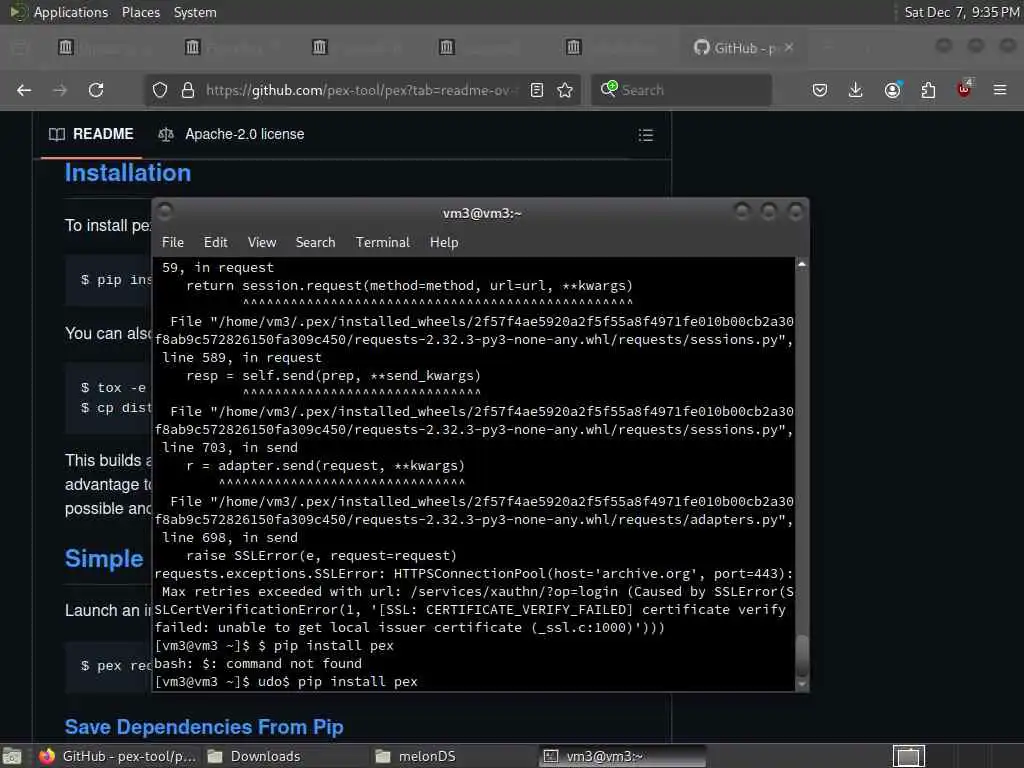Image resolution: width=1024 pixels, height=768 pixels.
Task: Go forward with the browser forward arrow
Action: pos(60,90)
